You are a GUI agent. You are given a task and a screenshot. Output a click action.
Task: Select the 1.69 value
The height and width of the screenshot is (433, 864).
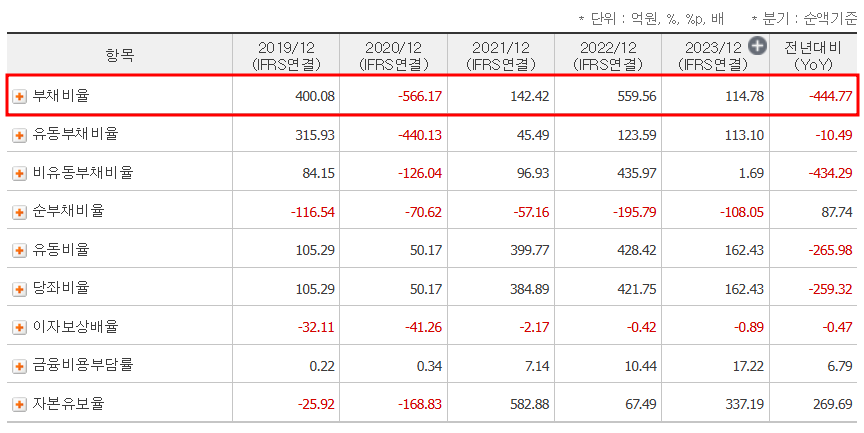tap(752, 174)
